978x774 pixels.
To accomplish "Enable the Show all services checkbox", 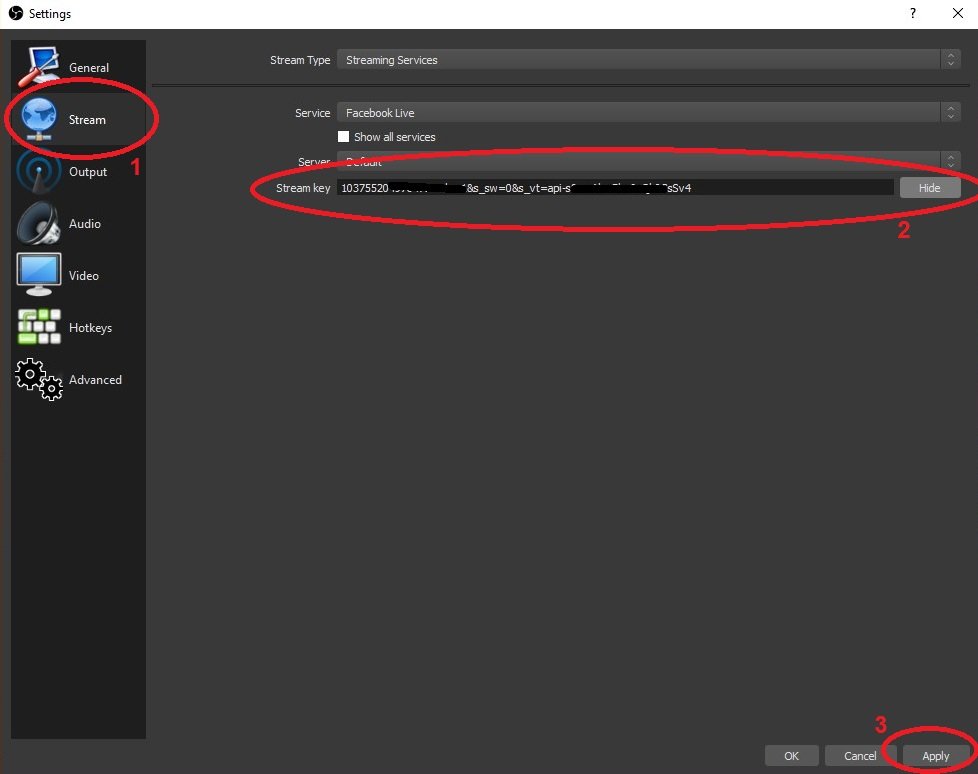I will point(343,136).
